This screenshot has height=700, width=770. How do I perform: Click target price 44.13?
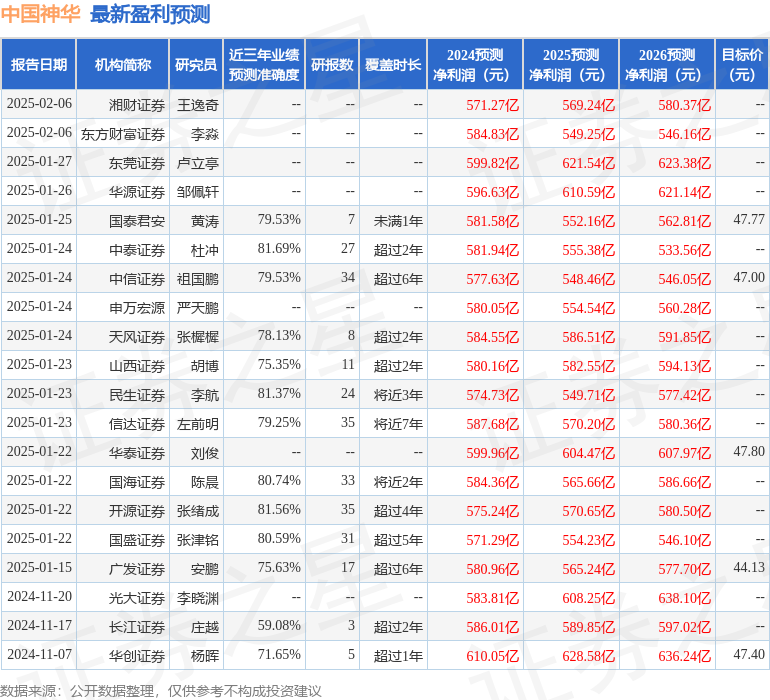pyautogui.click(x=749, y=567)
